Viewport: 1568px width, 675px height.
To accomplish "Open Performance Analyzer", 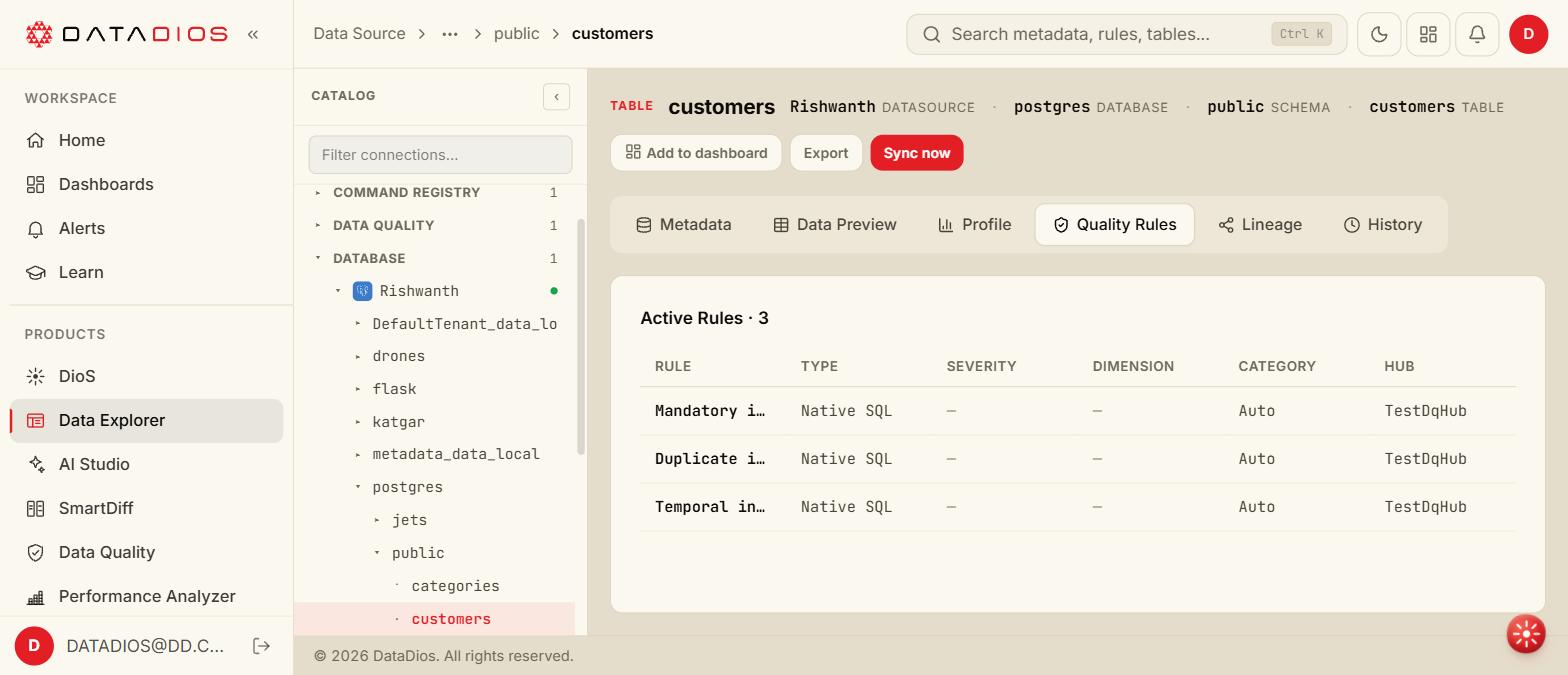I will 147,596.
